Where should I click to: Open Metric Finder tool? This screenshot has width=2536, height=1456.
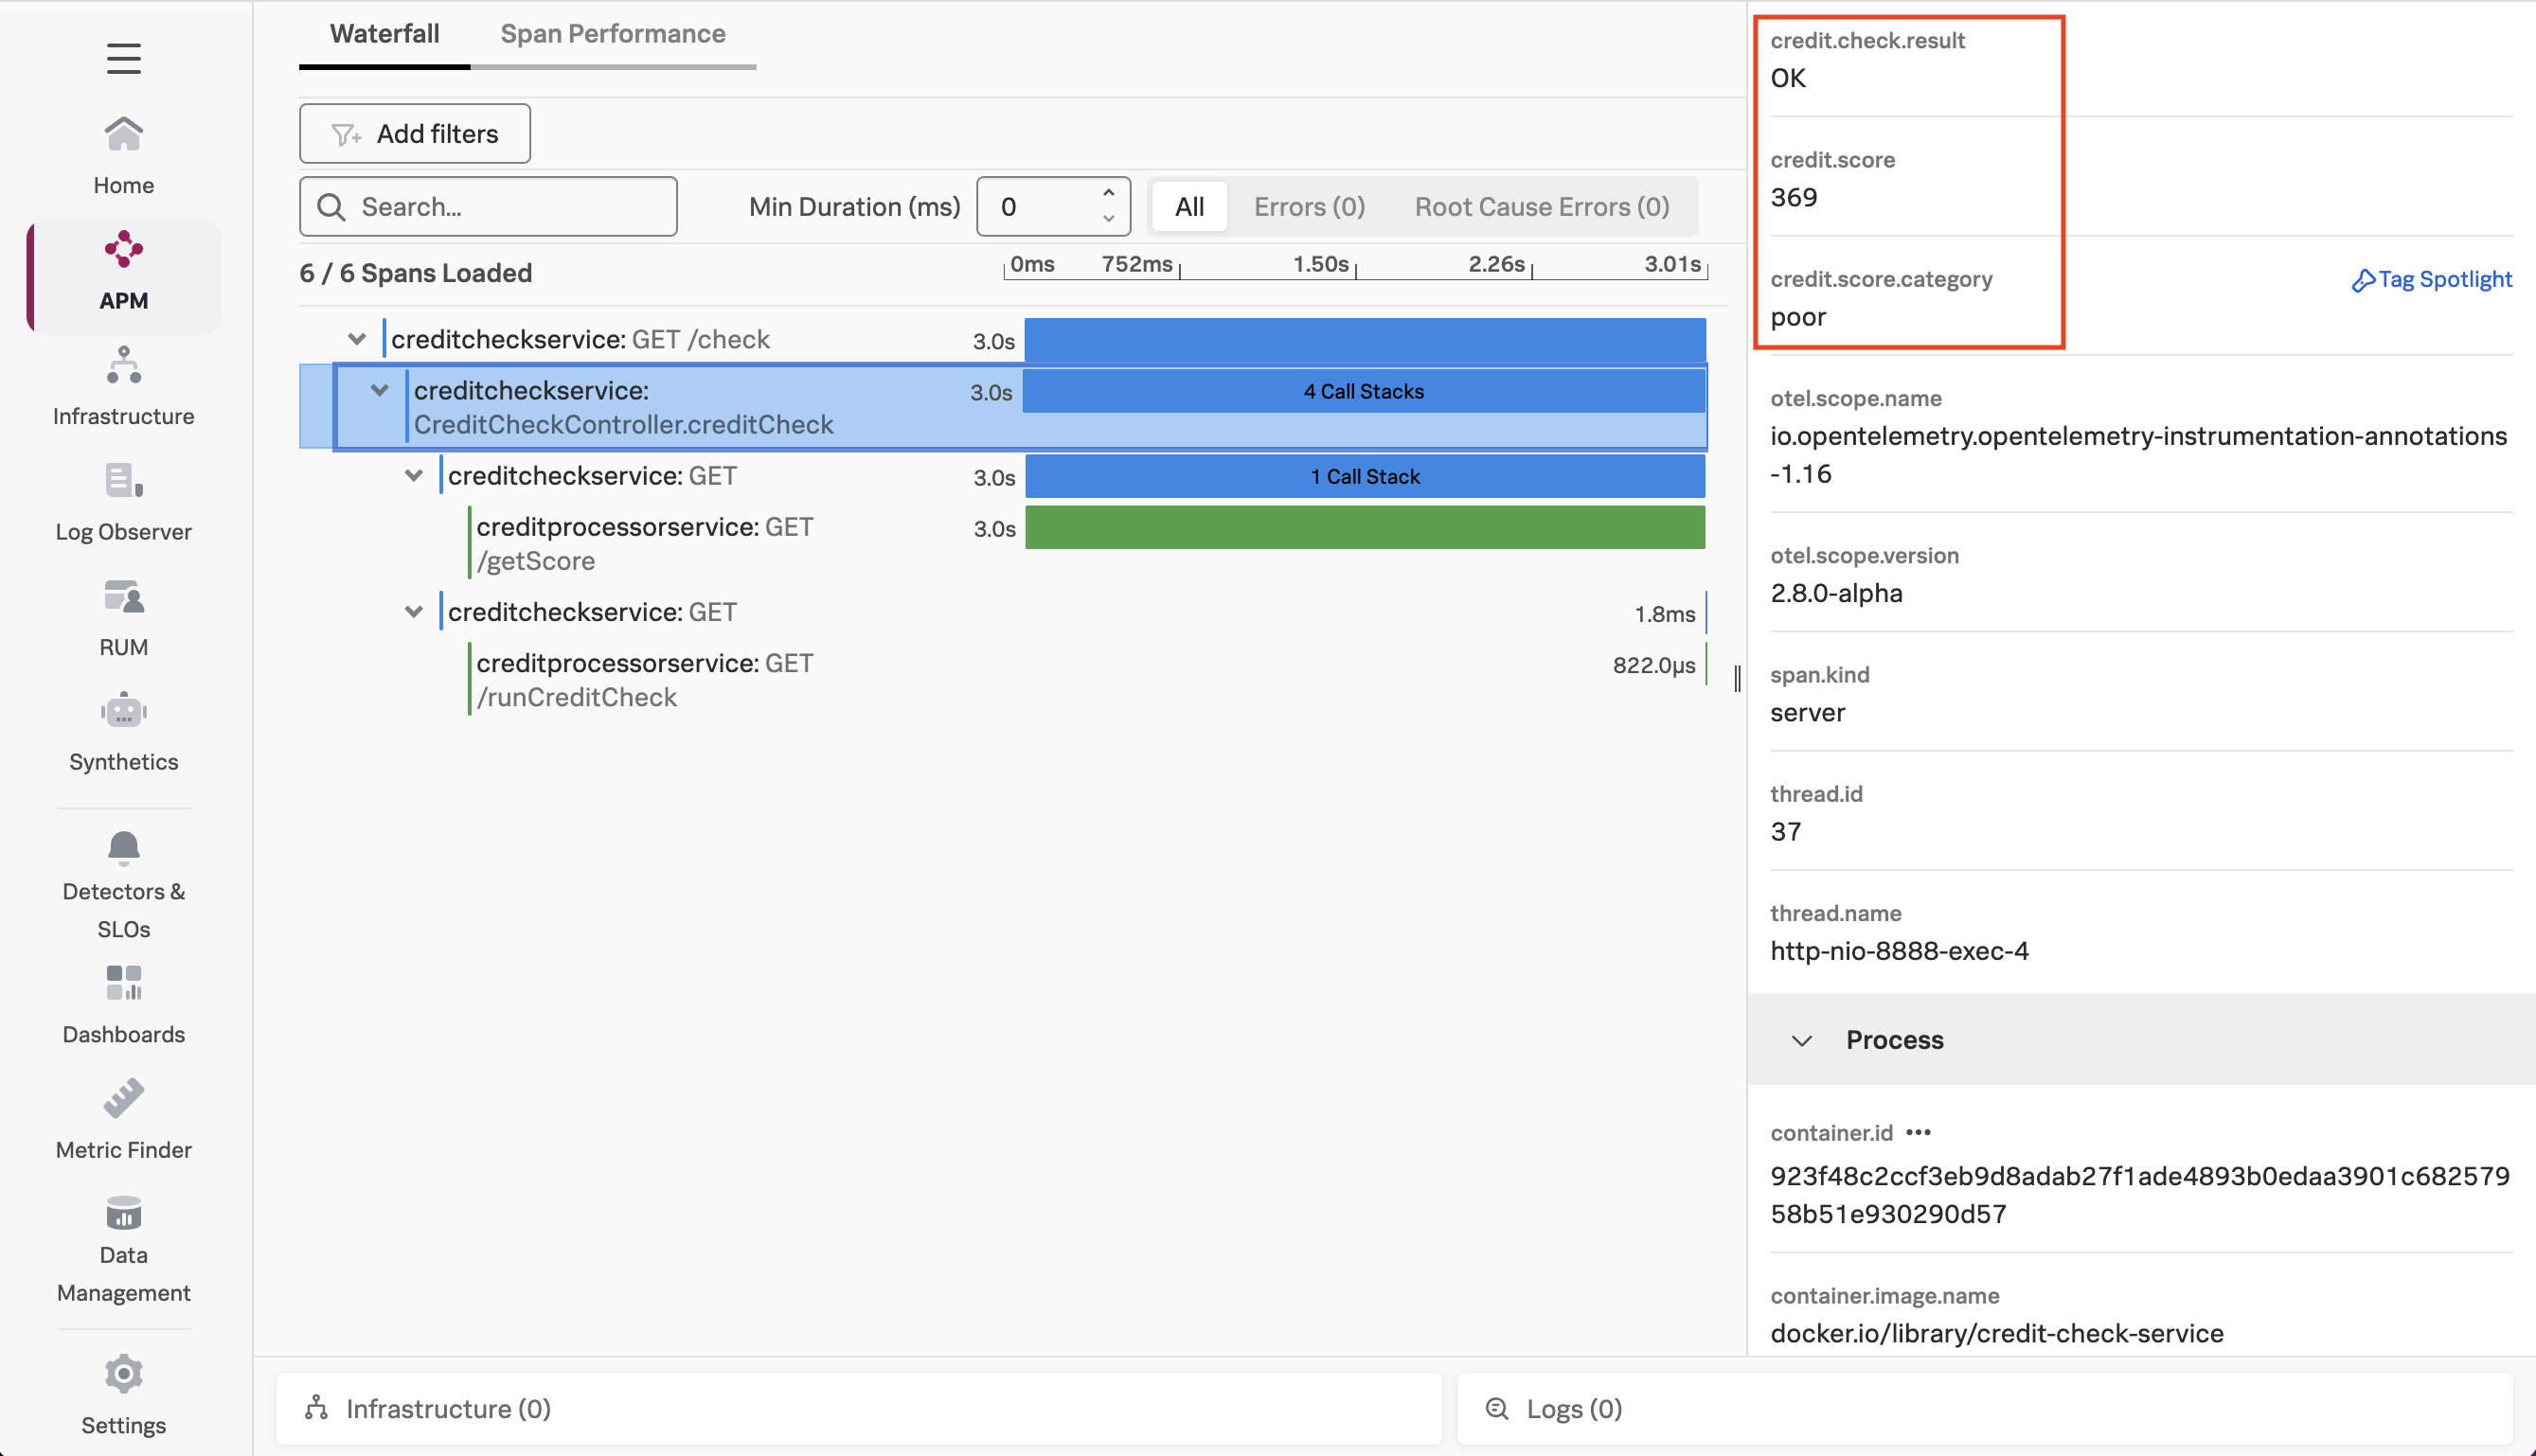(123, 1118)
